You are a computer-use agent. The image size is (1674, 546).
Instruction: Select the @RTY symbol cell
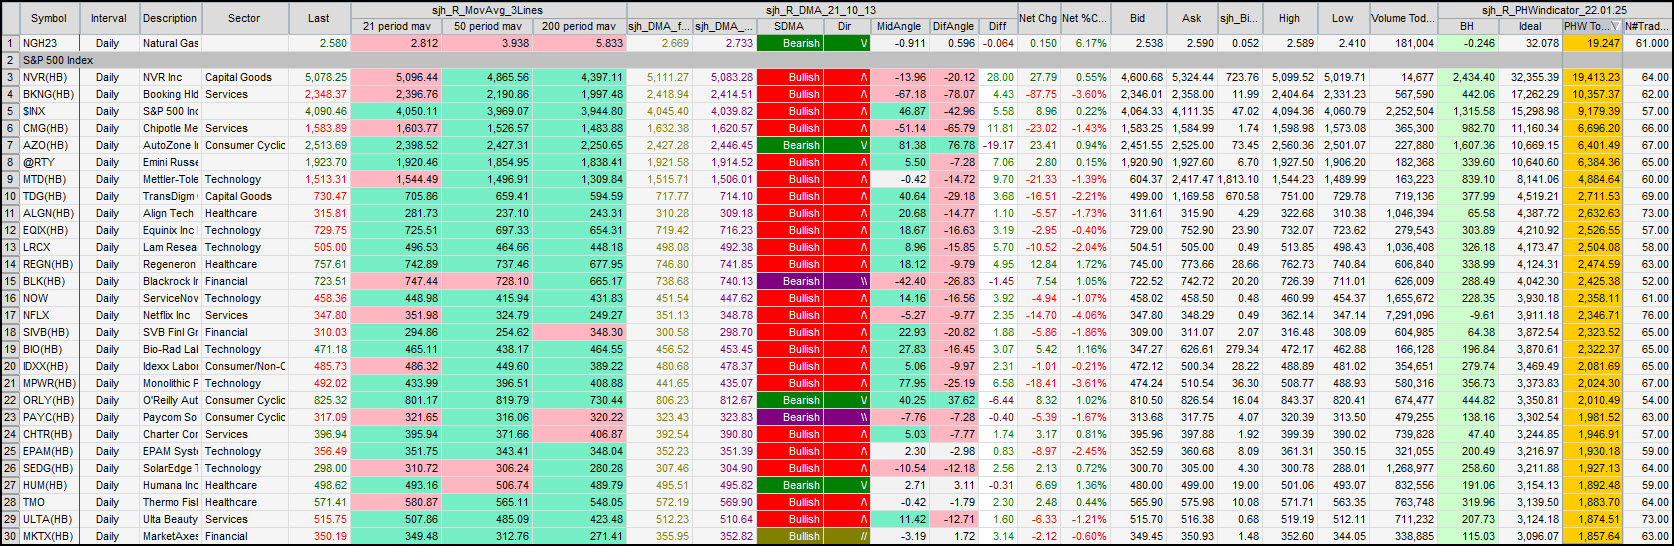pyautogui.click(x=49, y=162)
